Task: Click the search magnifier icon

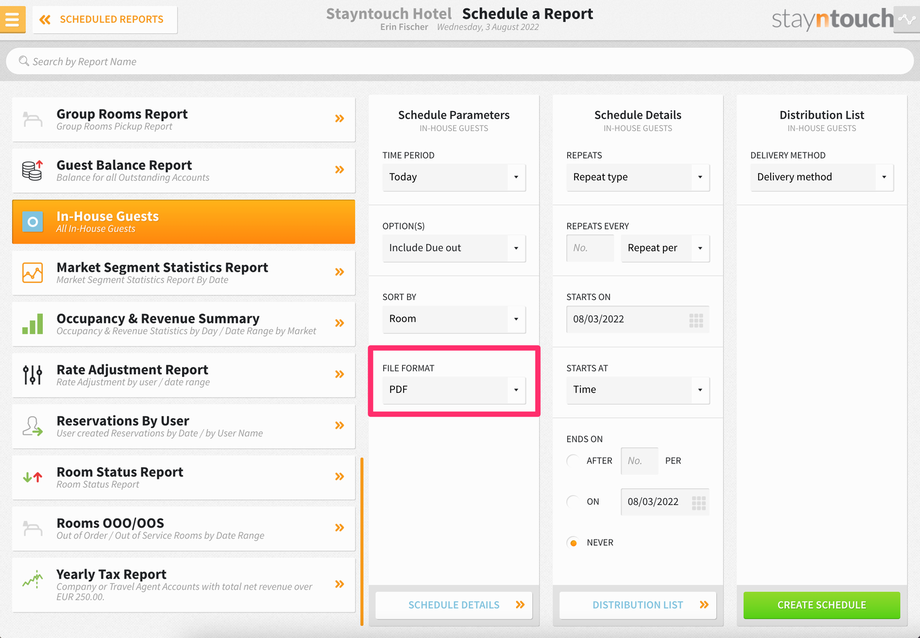Action: pyautogui.click(x=23, y=61)
